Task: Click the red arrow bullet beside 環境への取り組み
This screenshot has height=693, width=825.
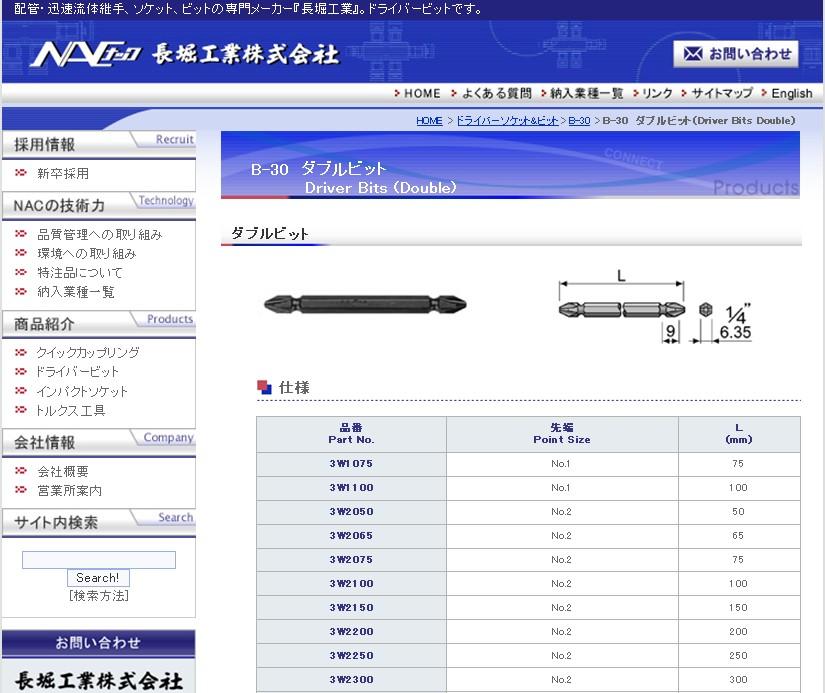Action: pyautogui.click(x=21, y=253)
